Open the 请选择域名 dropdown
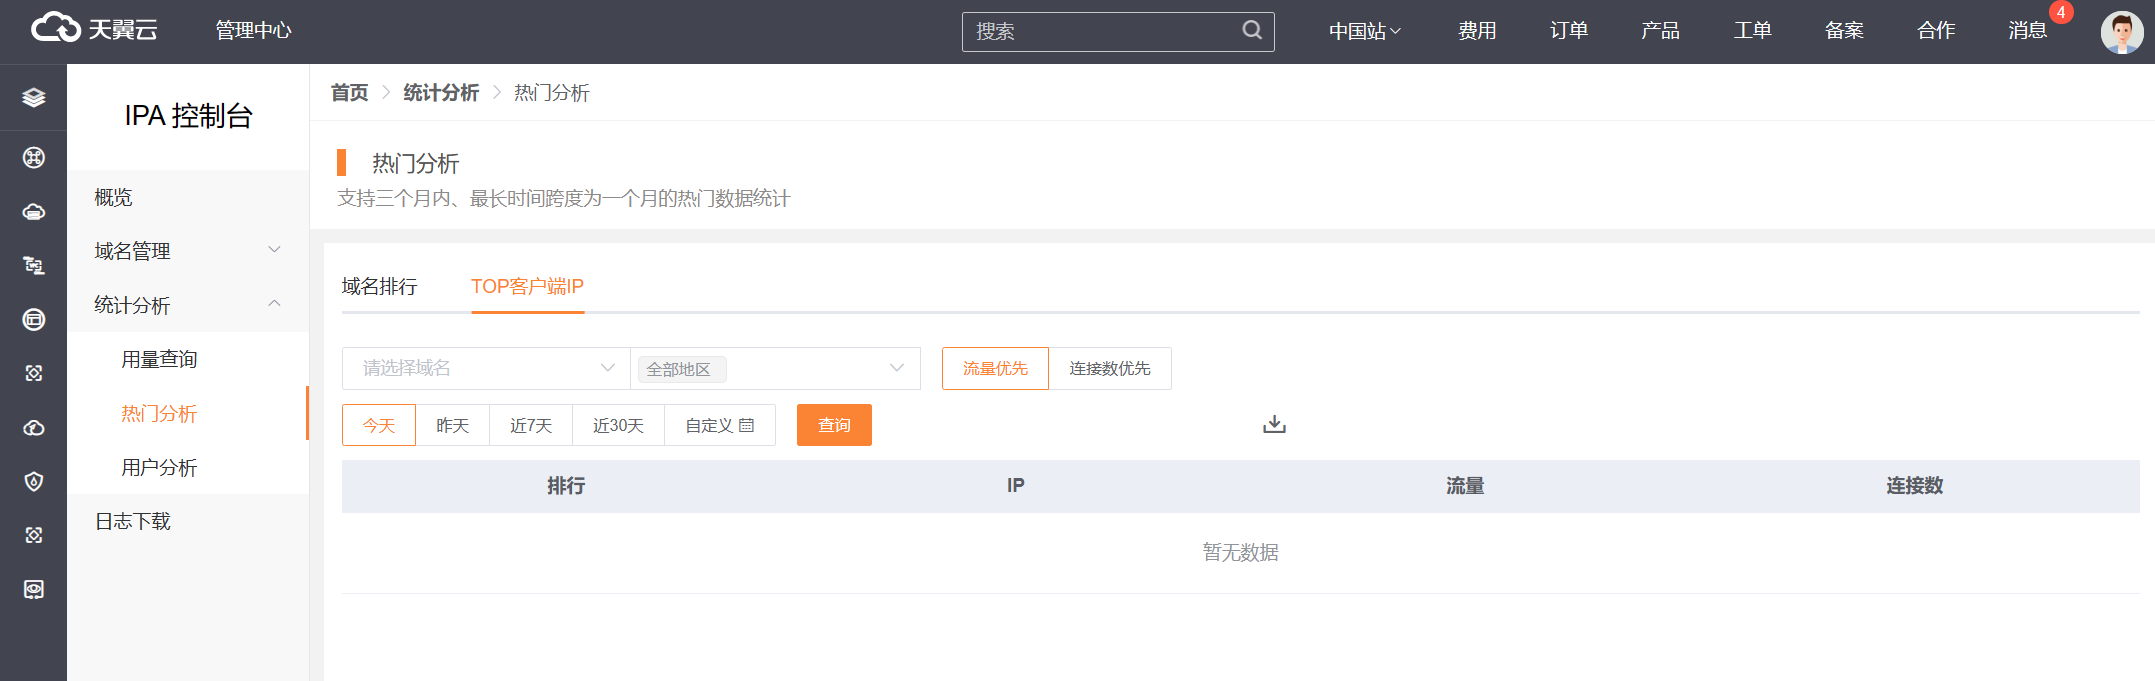2155x681 pixels. click(x=486, y=369)
